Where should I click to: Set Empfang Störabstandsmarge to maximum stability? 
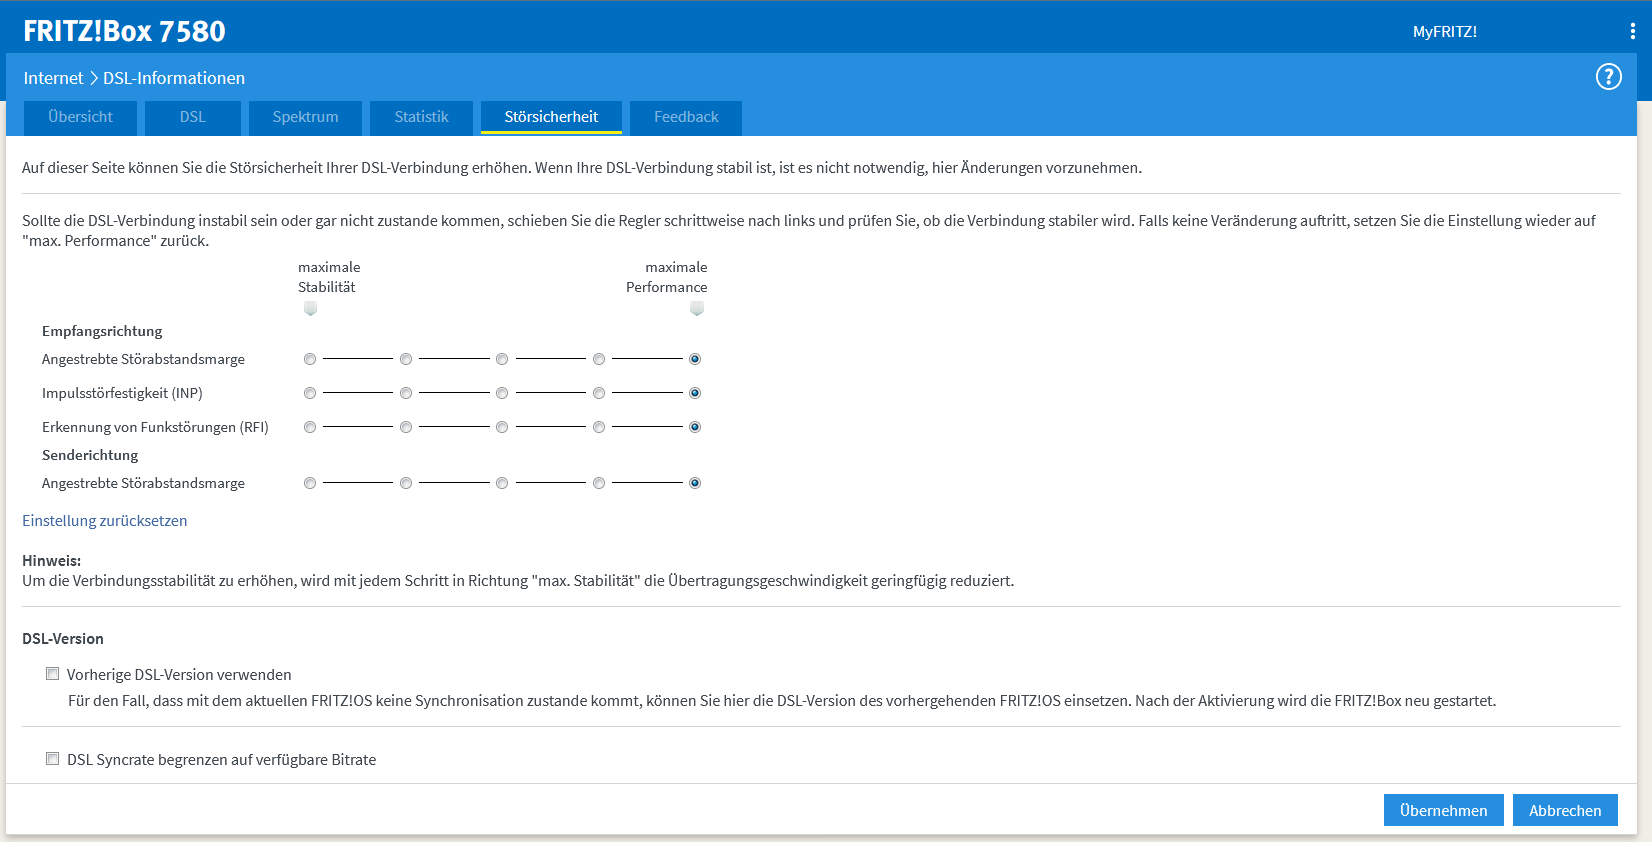pos(310,359)
